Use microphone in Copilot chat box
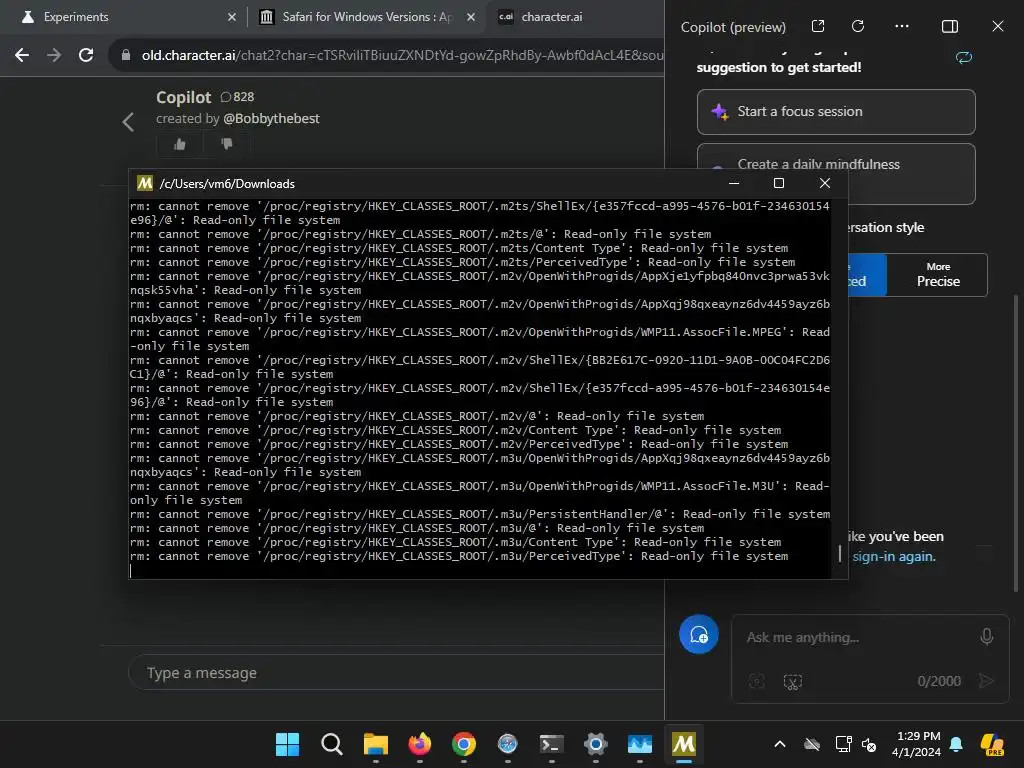Screen dimensions: 1024x768 987,637
